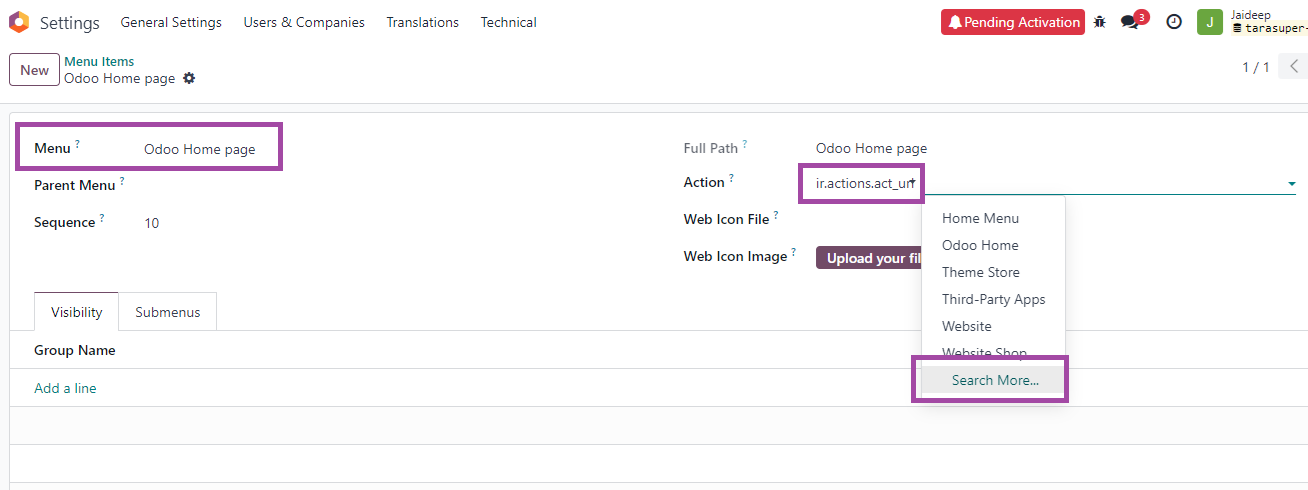This screenshot has width=1308, height=490.
Task: Click the Odoo Home page breadcrumb title
Action: point(120,78)
